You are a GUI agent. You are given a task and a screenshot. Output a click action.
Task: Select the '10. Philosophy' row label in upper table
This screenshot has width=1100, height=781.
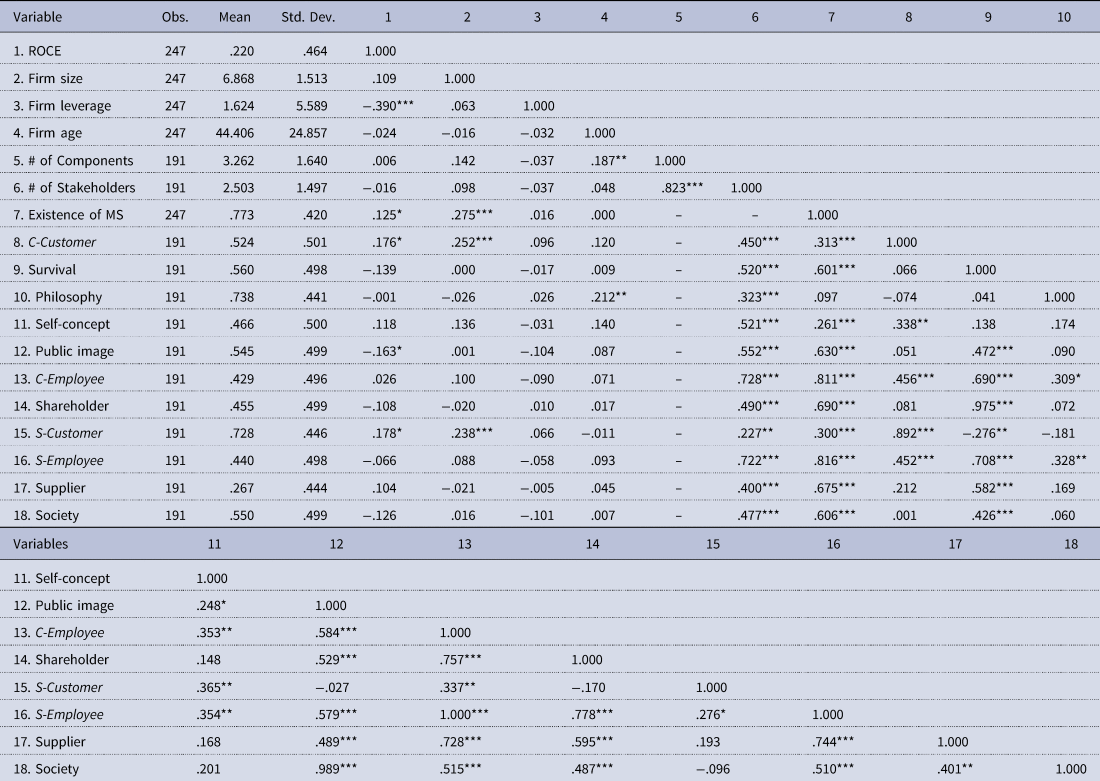[58, 297]
